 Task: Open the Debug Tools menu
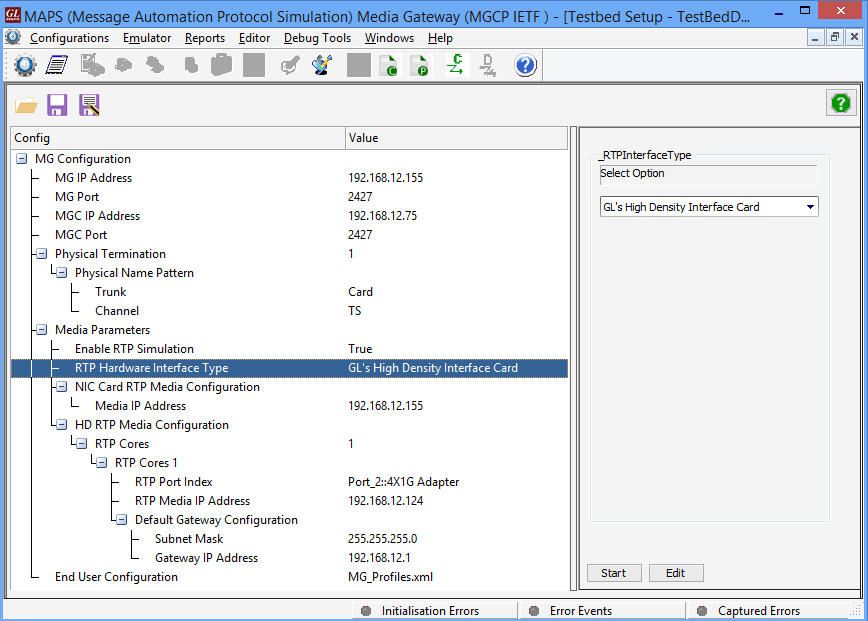pos(317,38)
